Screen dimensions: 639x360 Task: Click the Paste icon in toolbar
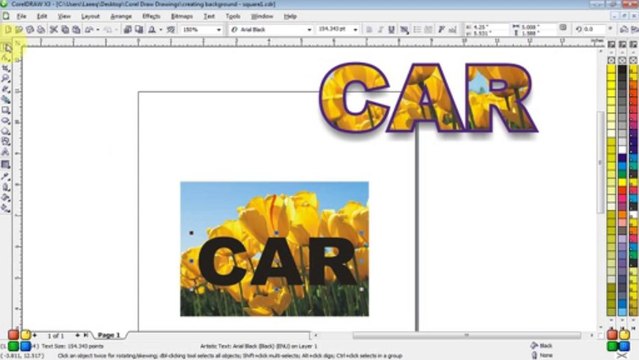tap(76, 30)
